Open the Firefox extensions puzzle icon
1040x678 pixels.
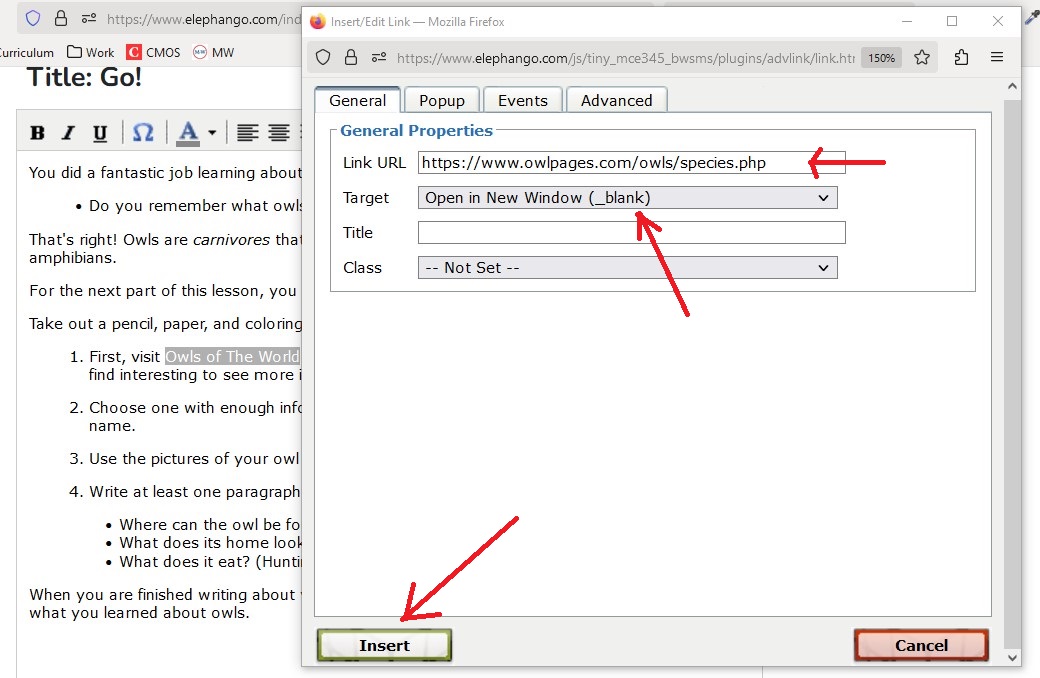pos(961,58)
